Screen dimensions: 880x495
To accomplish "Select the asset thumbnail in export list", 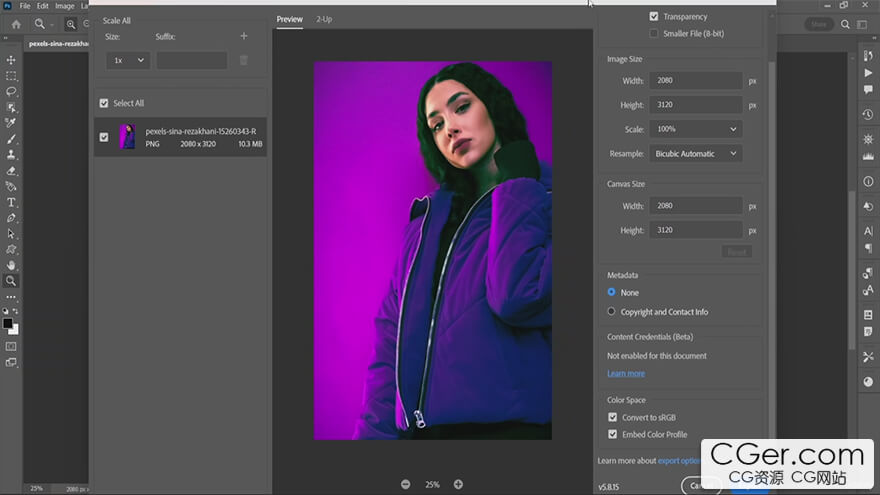I will coord(127,136).
